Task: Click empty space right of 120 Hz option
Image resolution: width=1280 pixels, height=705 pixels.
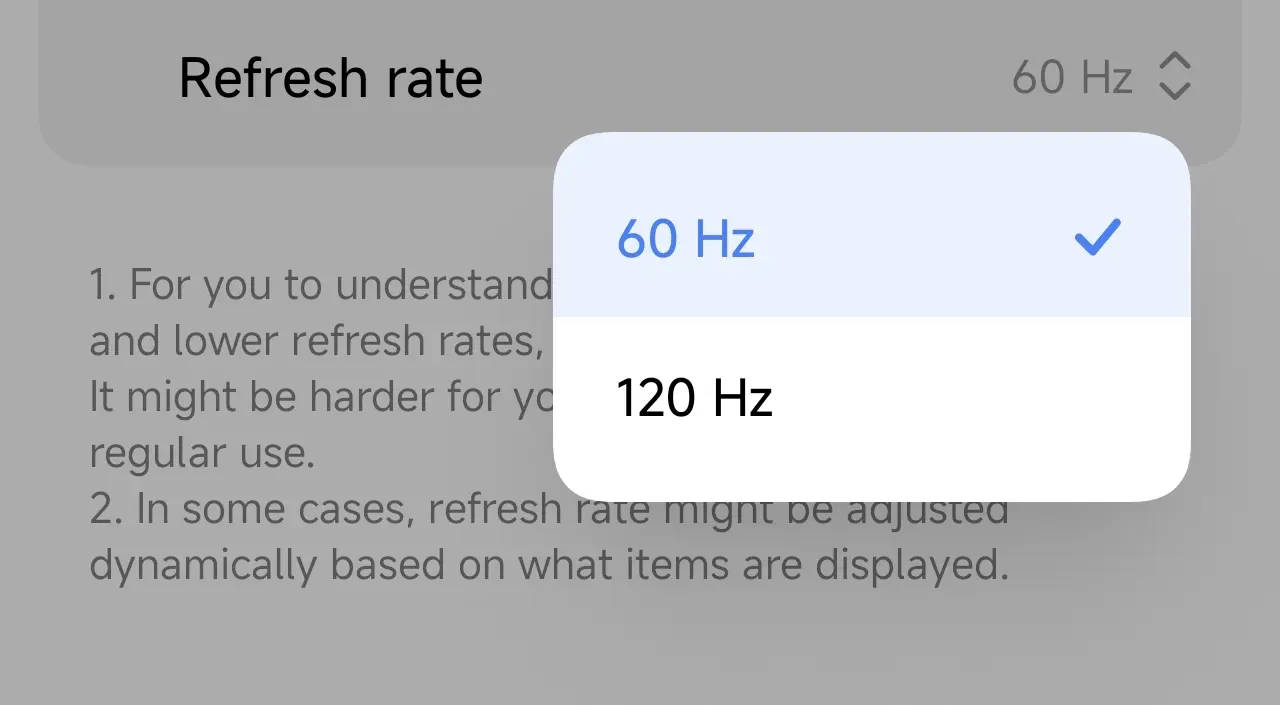Action: 980,398
